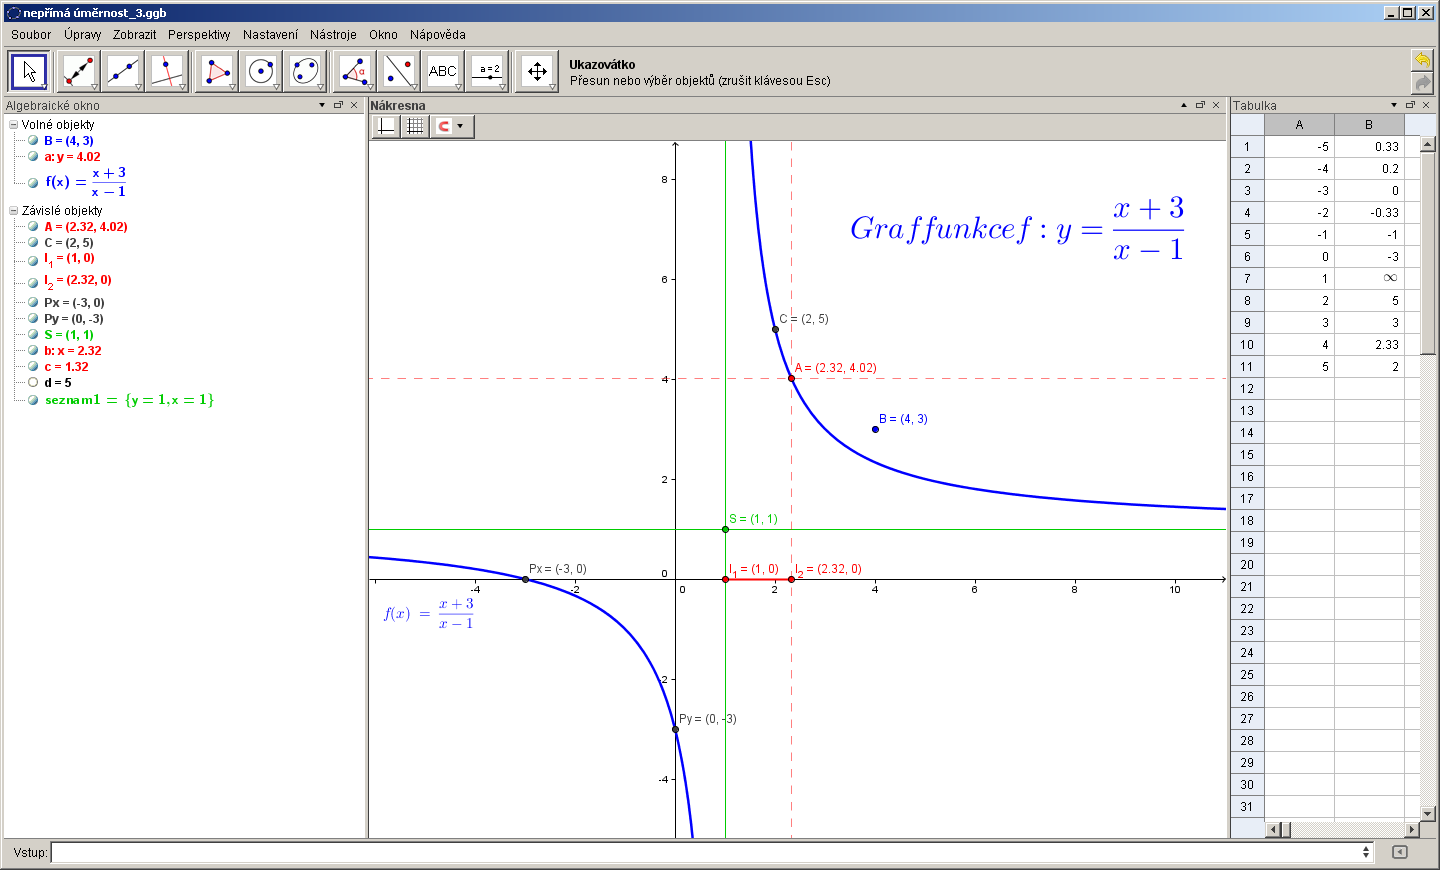Open Algebraické okno panel options arrow
Viewport: 1440px width, 870px height.
point(322,105)
